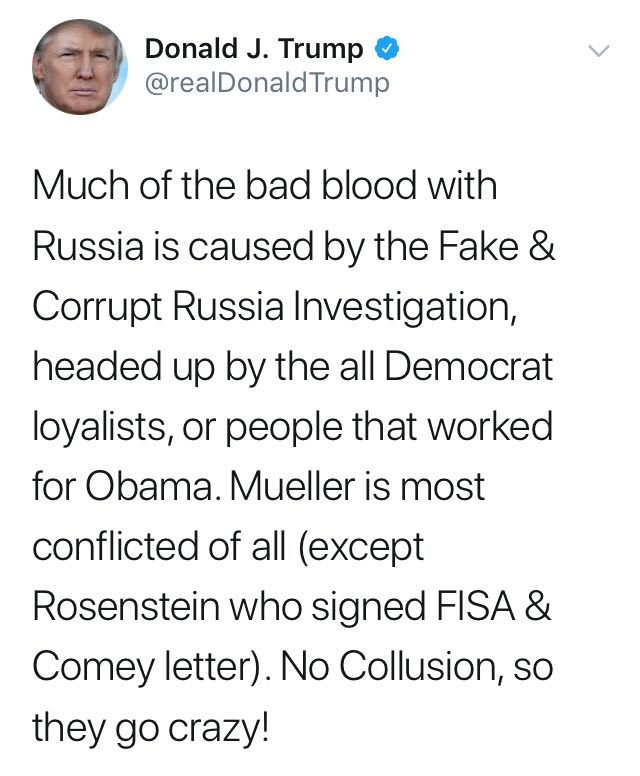The height and width of the screenshot is (776, 640).
Task: Click the phrase "Corrupt Russia Investigation,"
Action: tap(275, 308)
